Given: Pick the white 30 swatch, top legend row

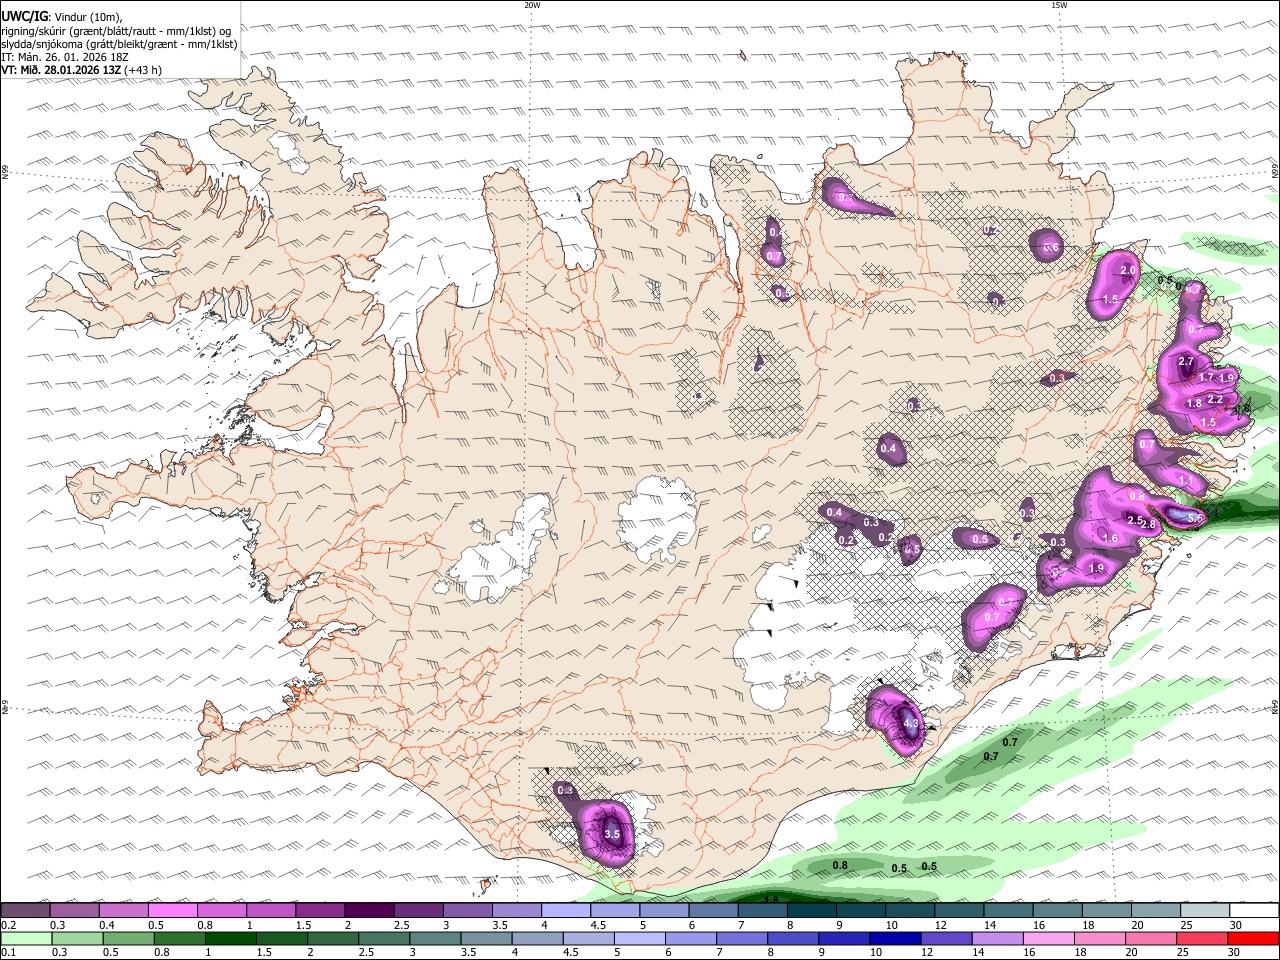Looking at the screenshot, I should pyautogui.click(x=1254, y=911).
